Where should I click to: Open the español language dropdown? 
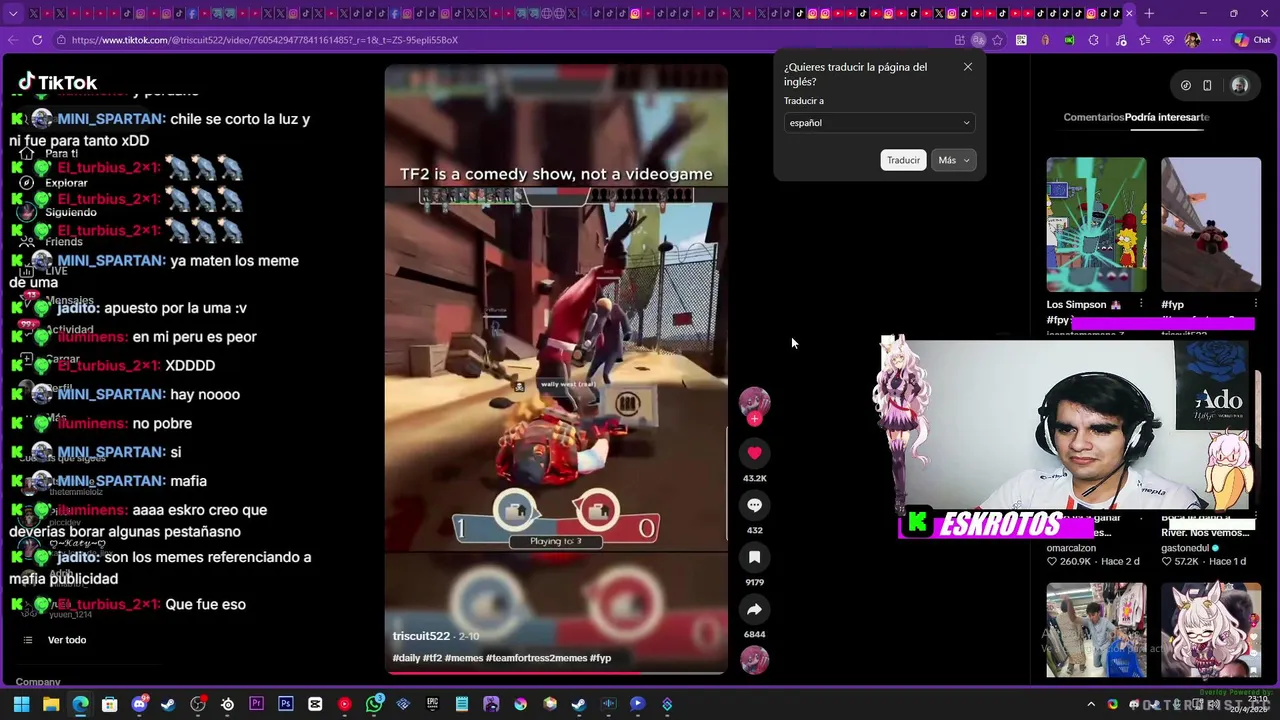[x=879, y=123]
